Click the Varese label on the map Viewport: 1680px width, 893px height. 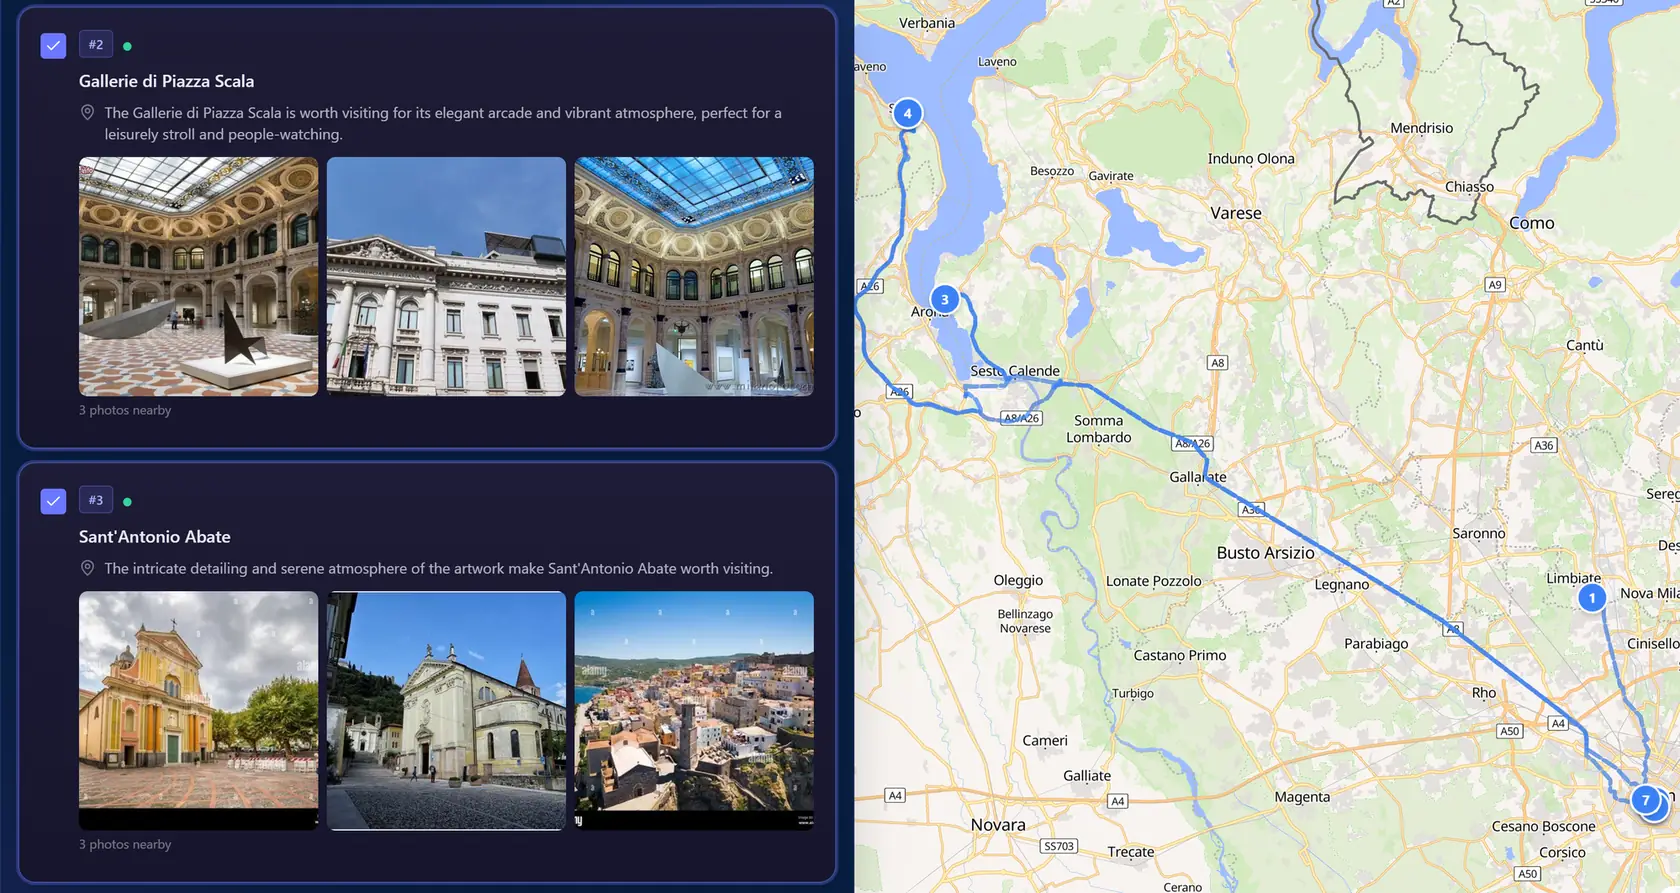(1236, 213)
